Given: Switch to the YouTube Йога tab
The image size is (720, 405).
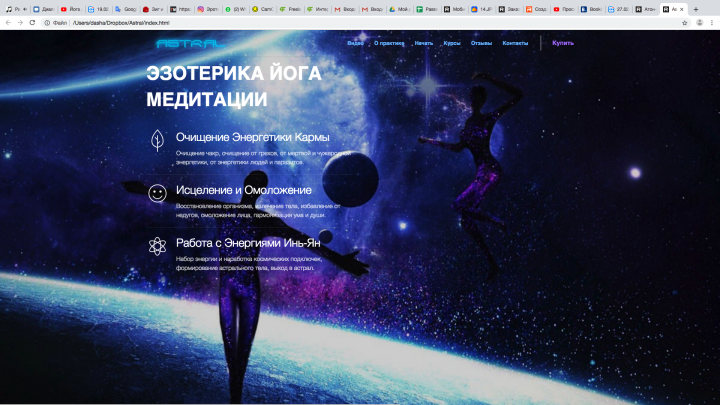Looking at the screenshot, I should 71,9.
